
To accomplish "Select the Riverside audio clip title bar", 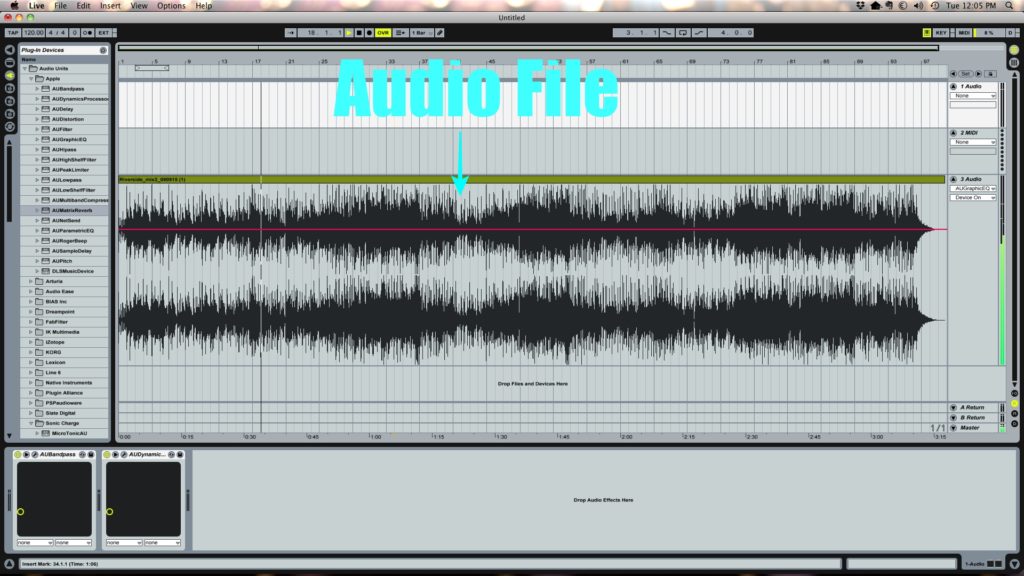I will 532,179.
